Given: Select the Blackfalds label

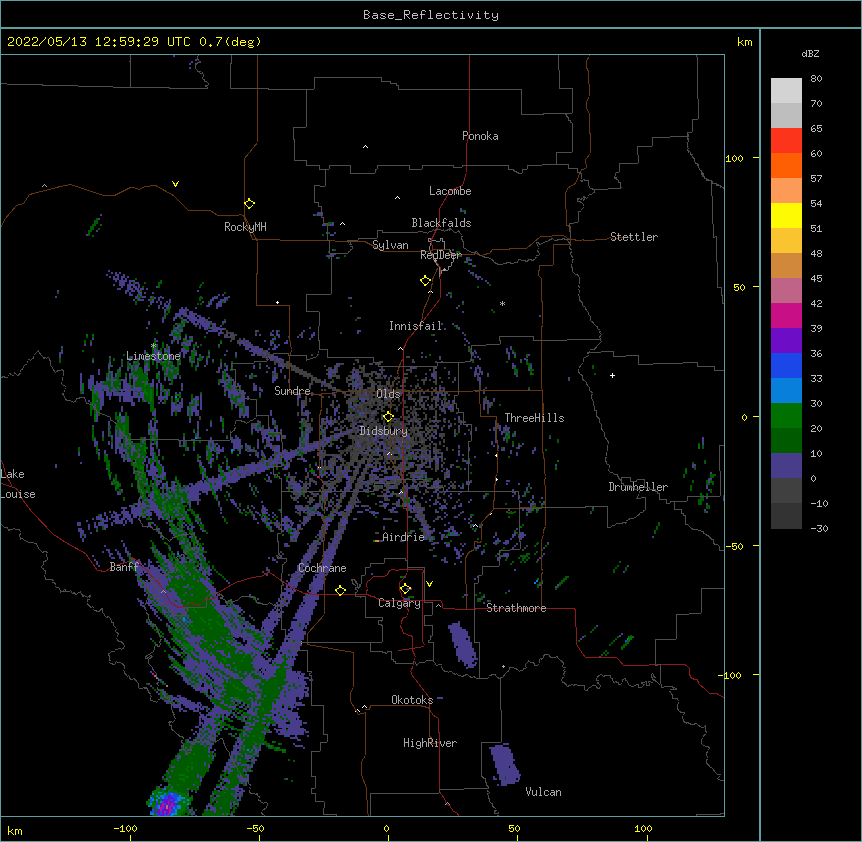Looking at the screenshot, I should [x=441, y=223].
